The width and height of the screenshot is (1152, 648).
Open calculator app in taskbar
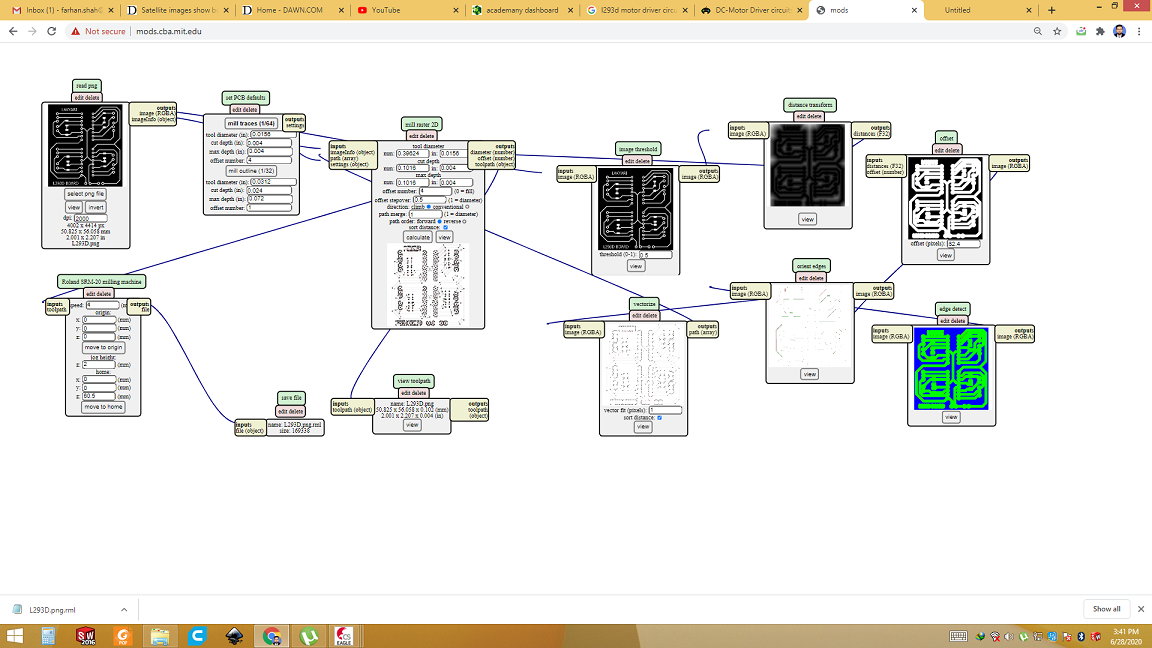[48, 636]
